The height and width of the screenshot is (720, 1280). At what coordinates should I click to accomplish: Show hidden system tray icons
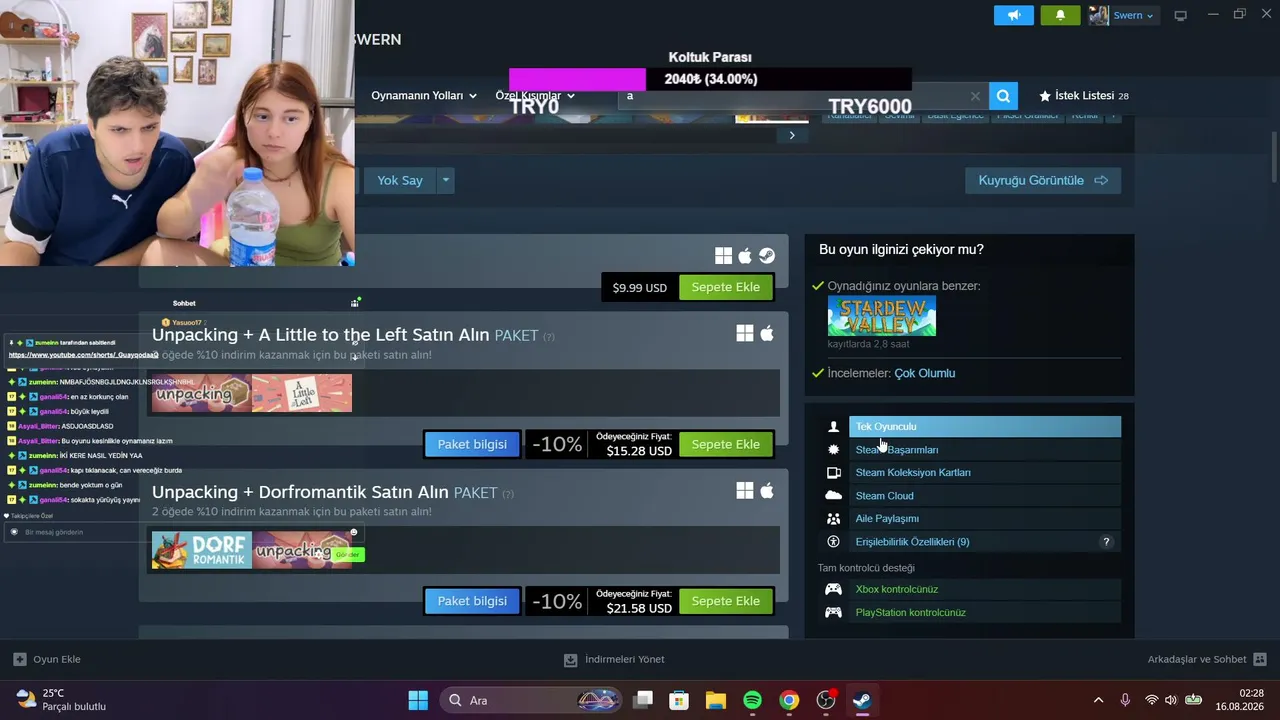coord(1098,700)
